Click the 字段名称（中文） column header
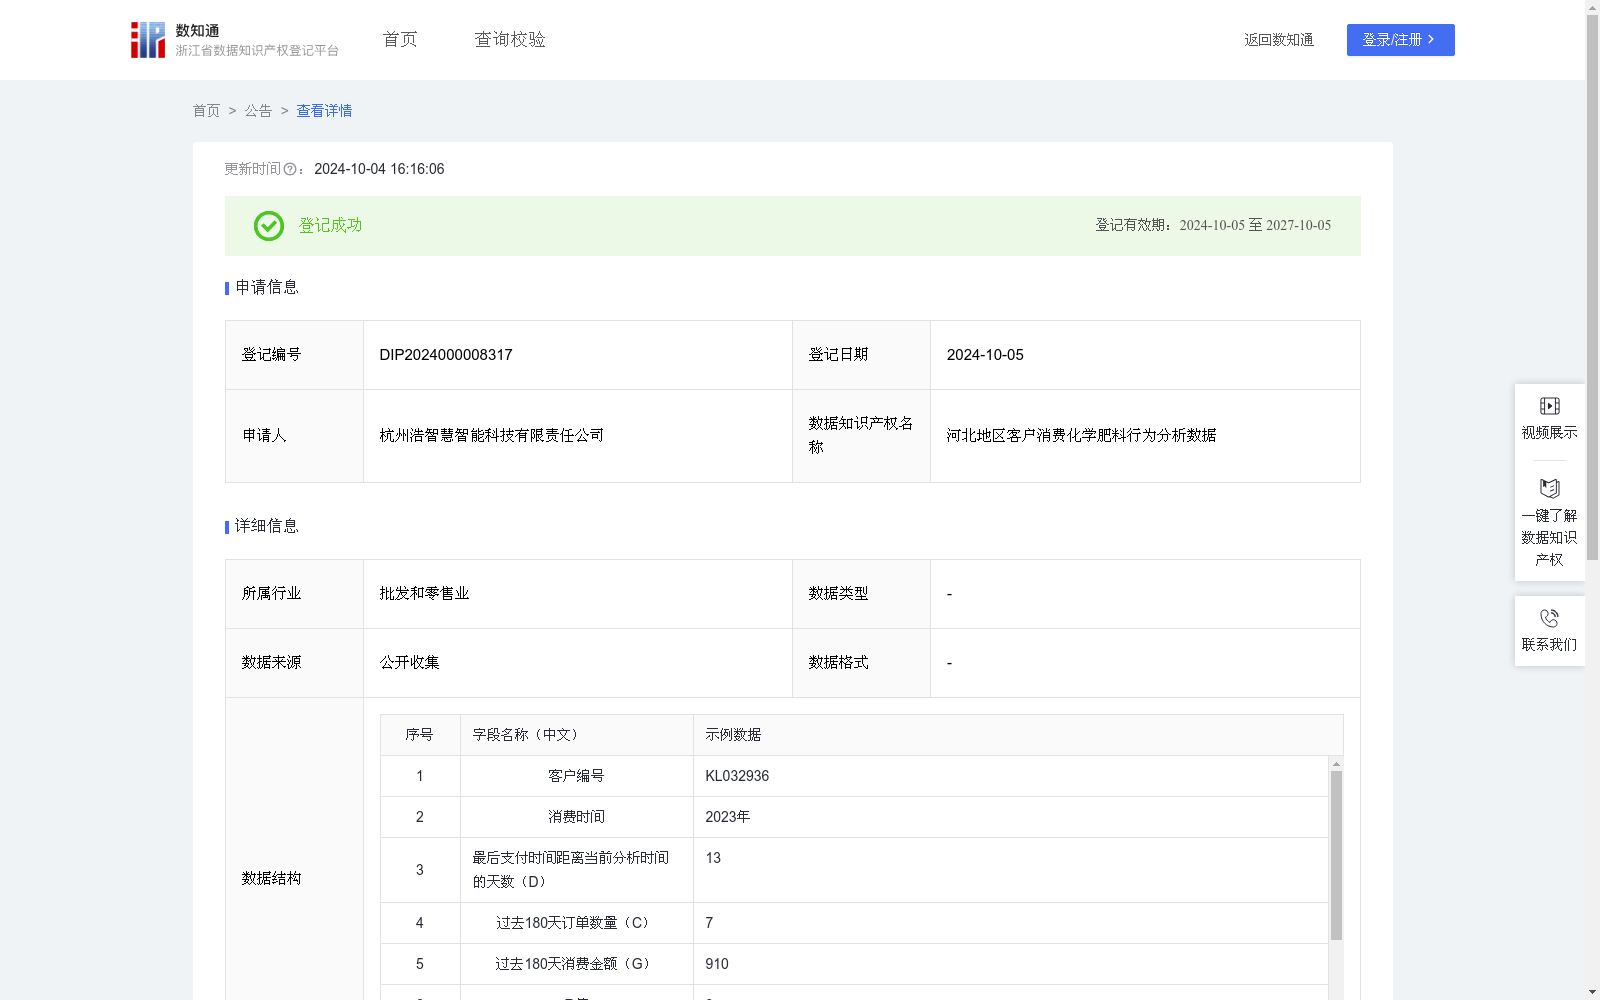 (577, 735)
